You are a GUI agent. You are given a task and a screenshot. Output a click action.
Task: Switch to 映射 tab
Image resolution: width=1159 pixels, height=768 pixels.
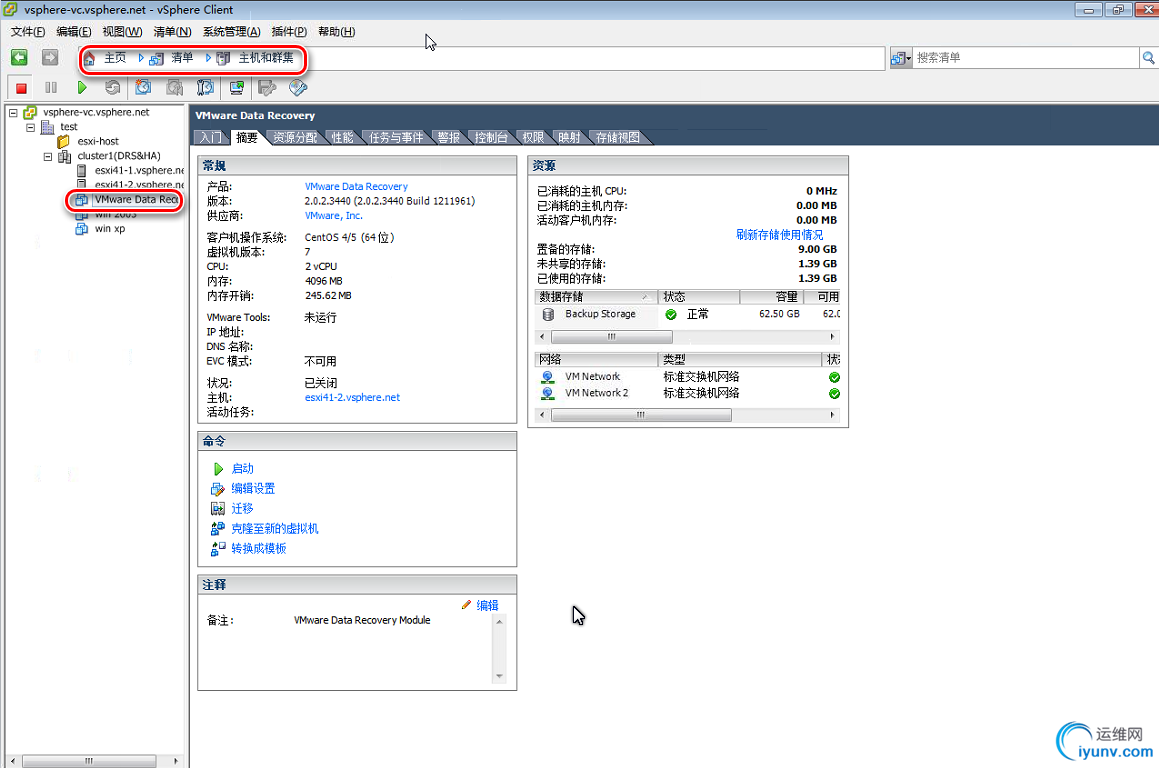pyautogui.click(x=569, y=137)
